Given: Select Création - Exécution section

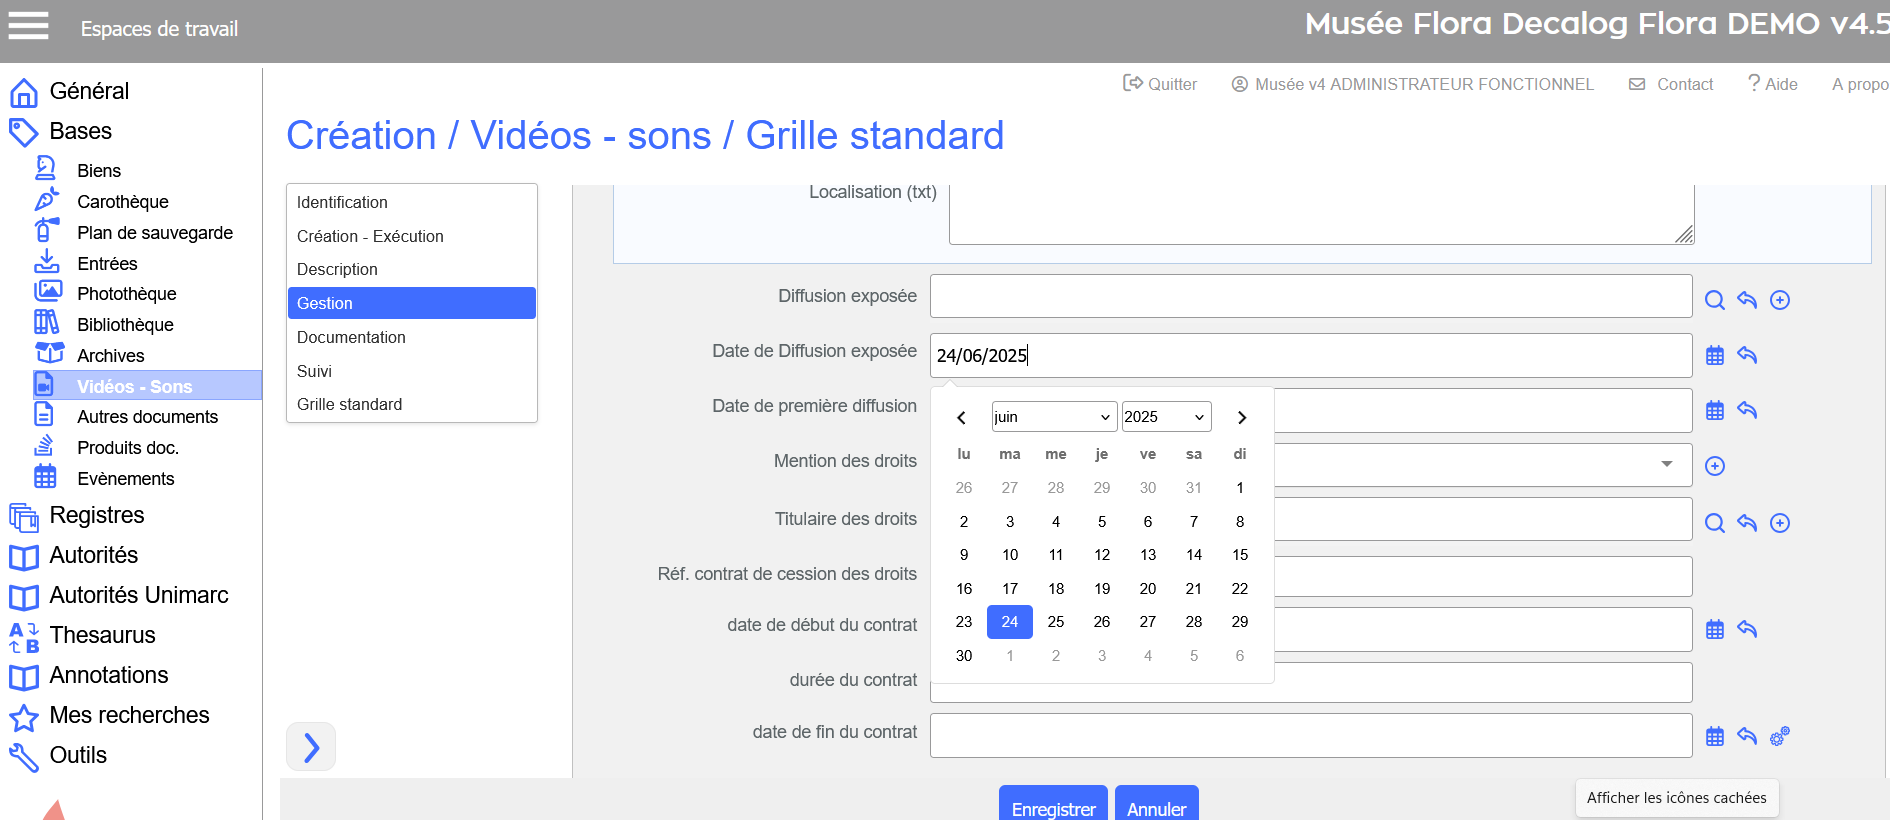Looking at the screenshot, I should point(370,236).
